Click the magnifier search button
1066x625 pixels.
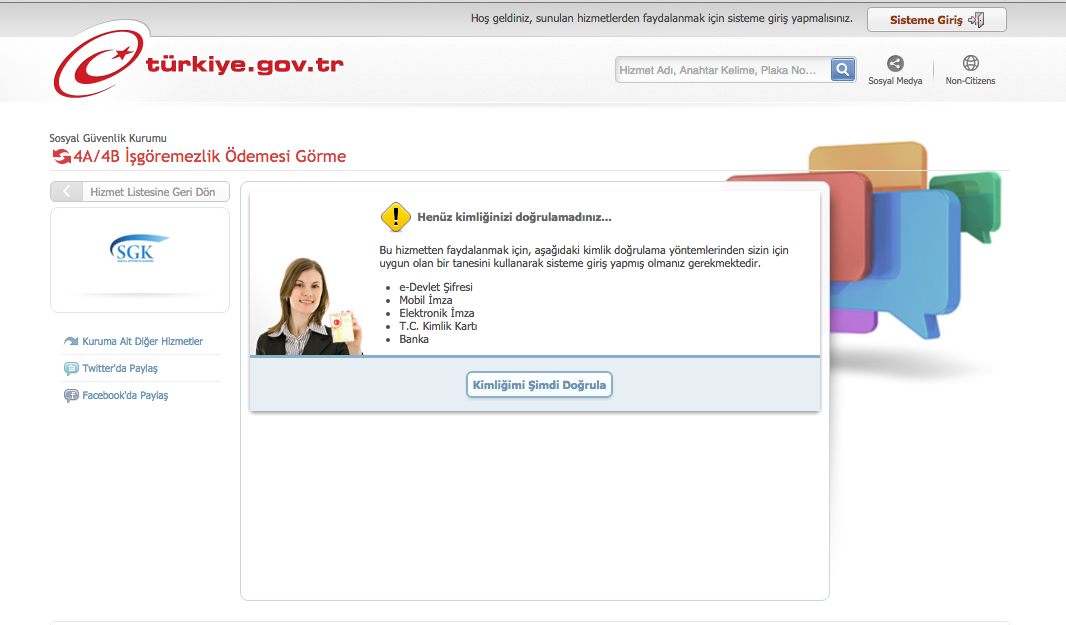[844, 69]
